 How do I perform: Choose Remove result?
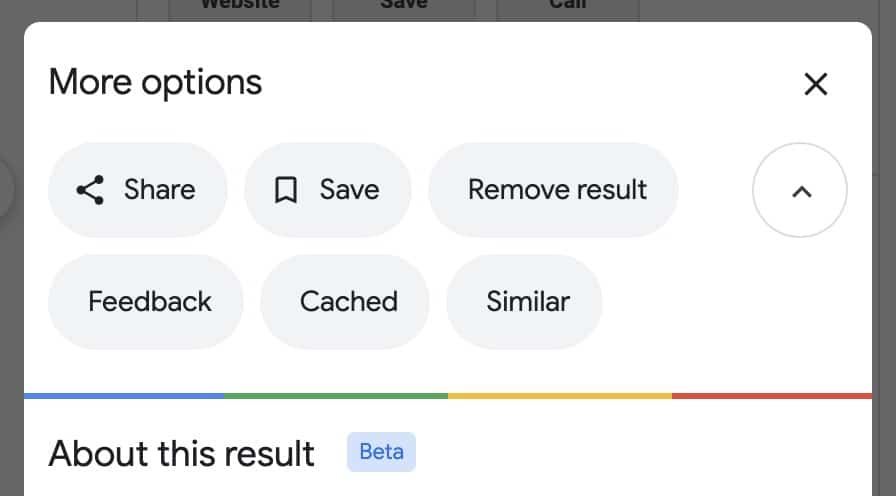coord(553,190)
